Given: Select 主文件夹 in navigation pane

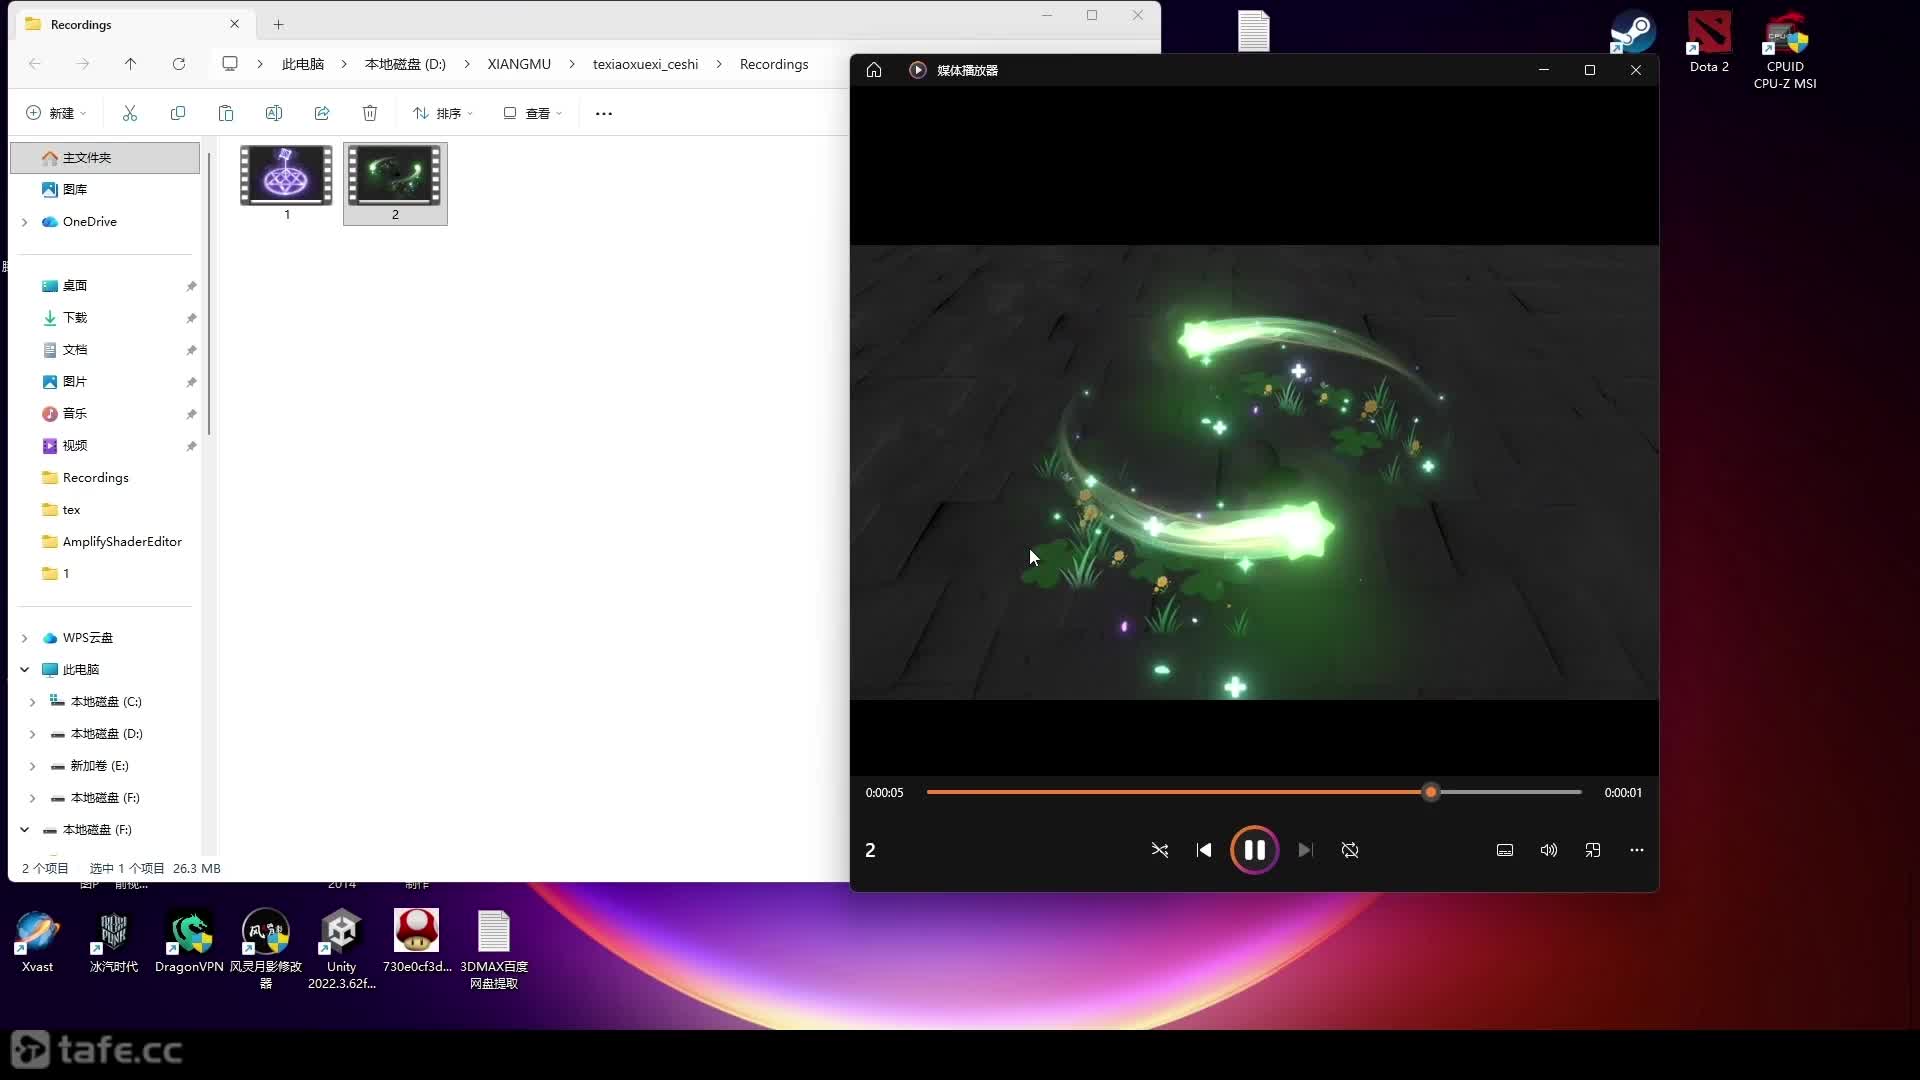Looking at the screenshot, I should pos(105,158).
